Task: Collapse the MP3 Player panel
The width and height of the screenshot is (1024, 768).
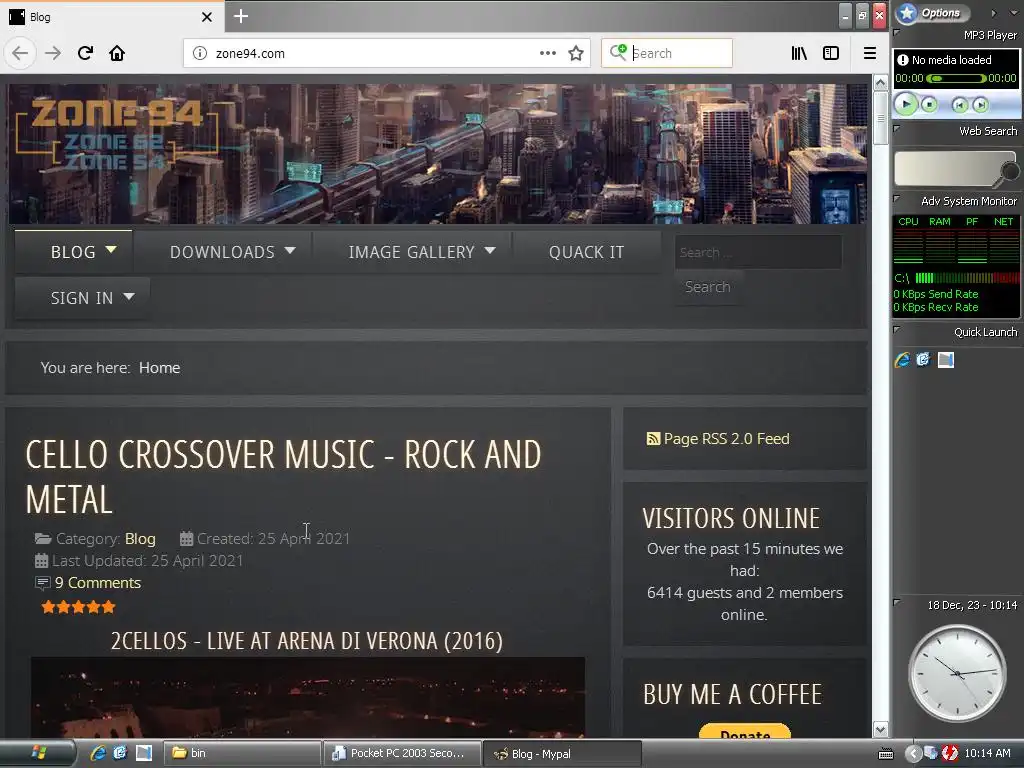Action: tap(897, 32)
